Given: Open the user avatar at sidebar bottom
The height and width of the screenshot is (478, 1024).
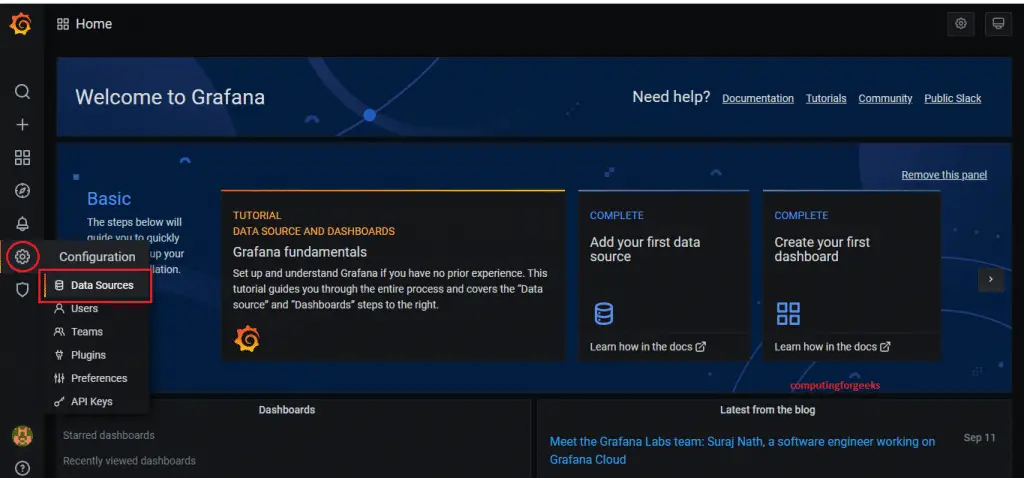Looking at the screenshot, I should pyautogui.click(x=22, y=436).
